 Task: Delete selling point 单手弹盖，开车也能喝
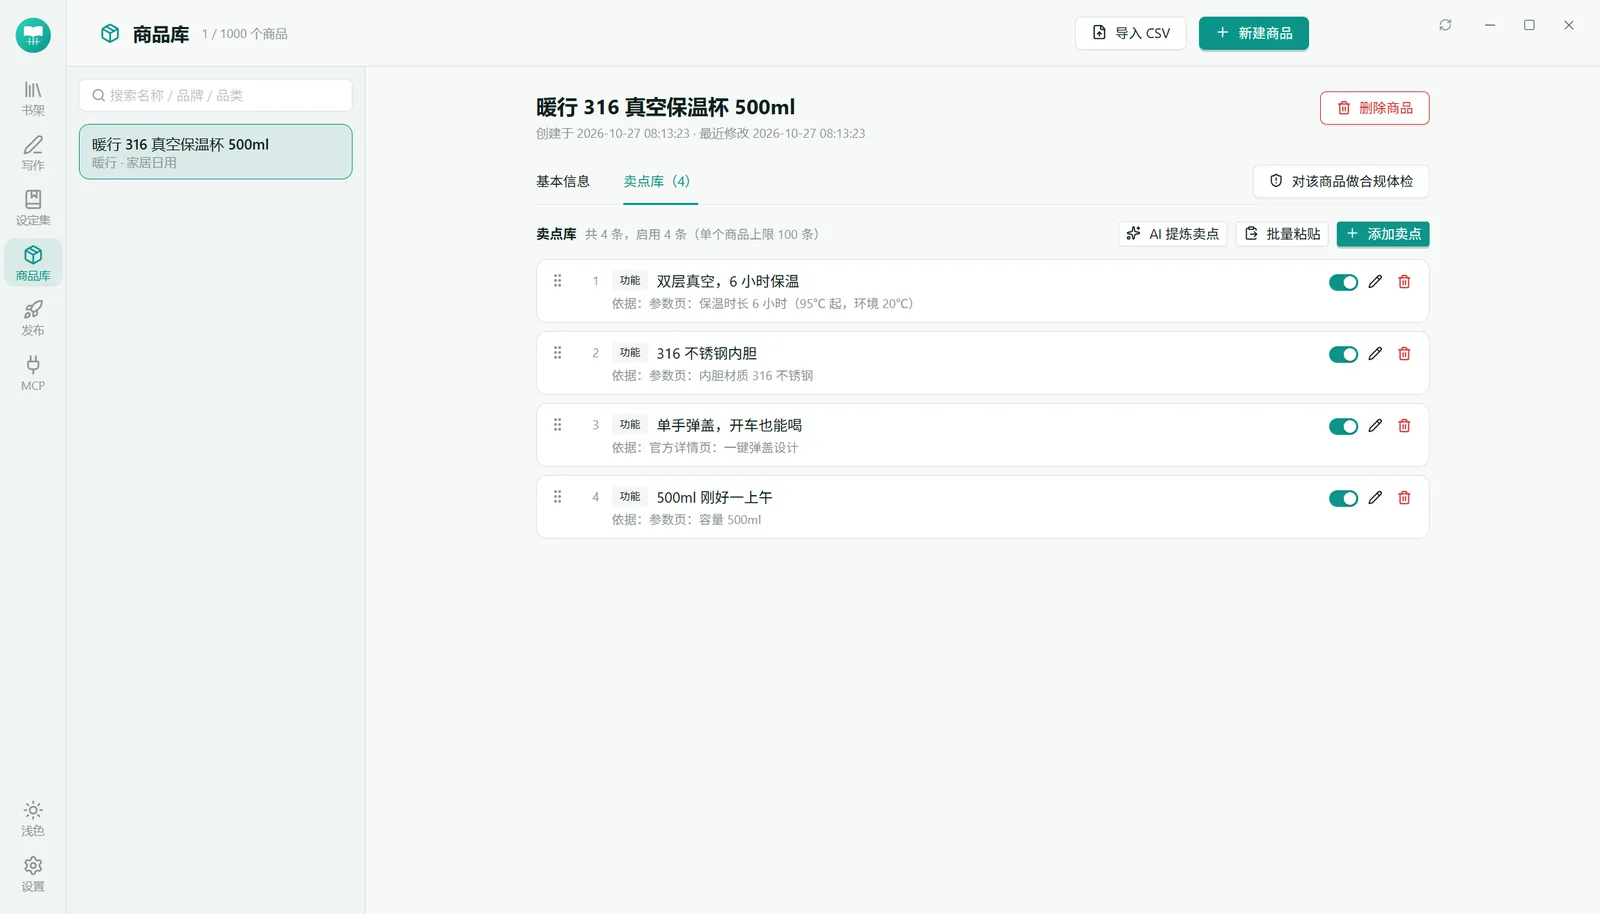pos(1404,426)
